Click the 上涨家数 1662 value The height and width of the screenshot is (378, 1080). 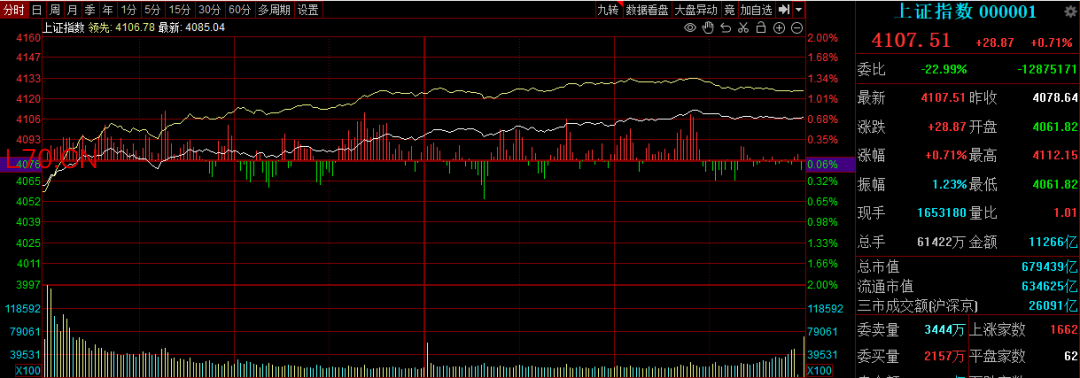1064,331
